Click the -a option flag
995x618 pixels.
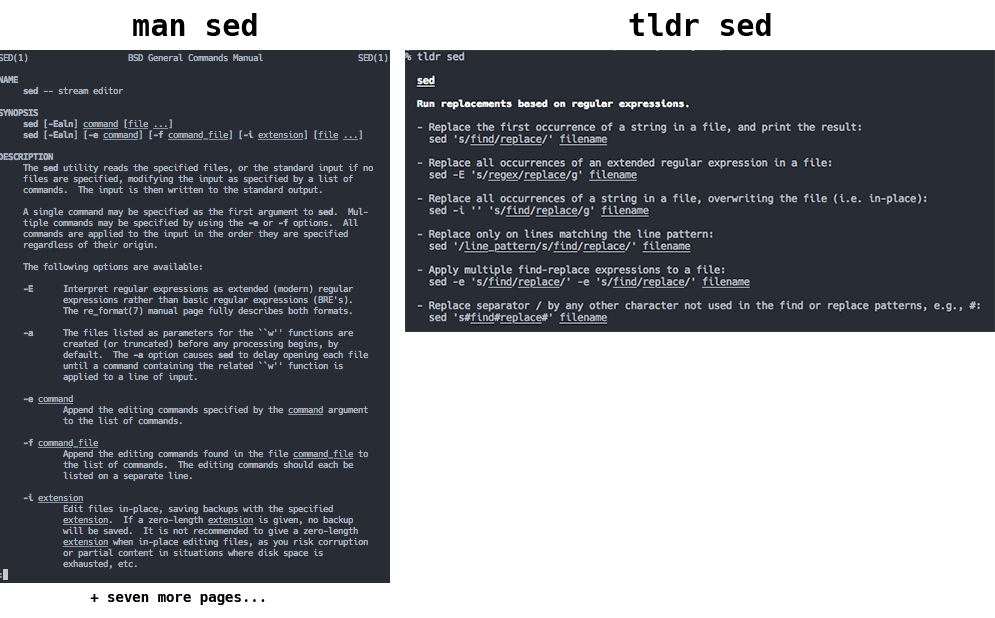(x=28, y=333)
